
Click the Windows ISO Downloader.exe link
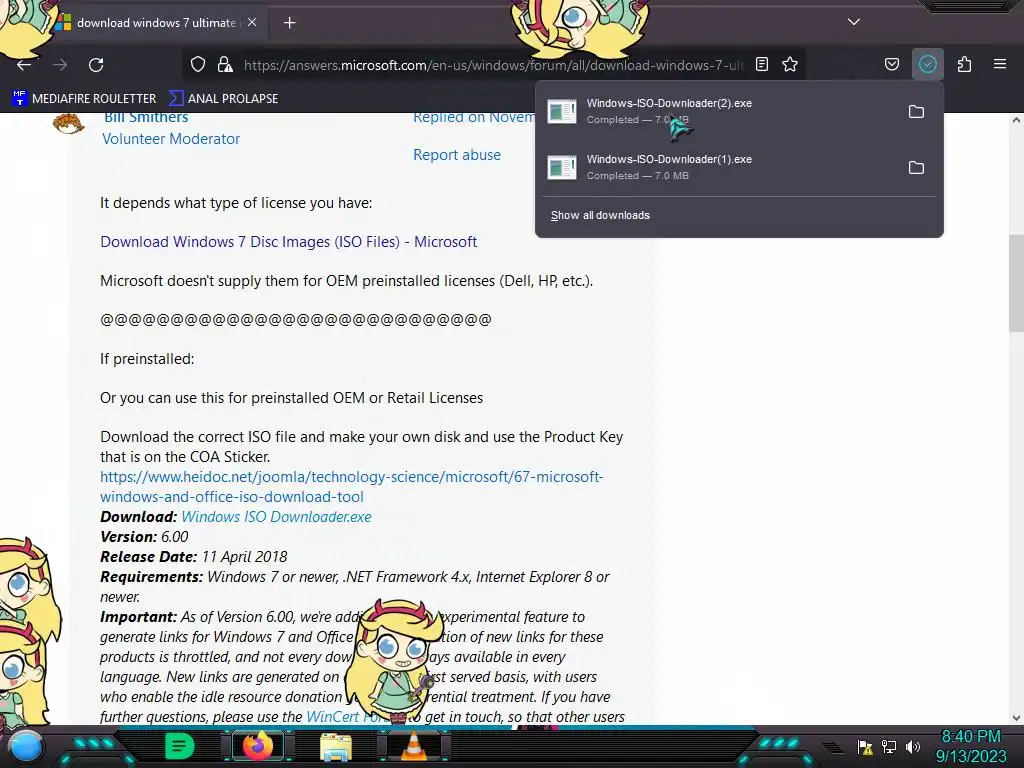(x=276, y=517)
